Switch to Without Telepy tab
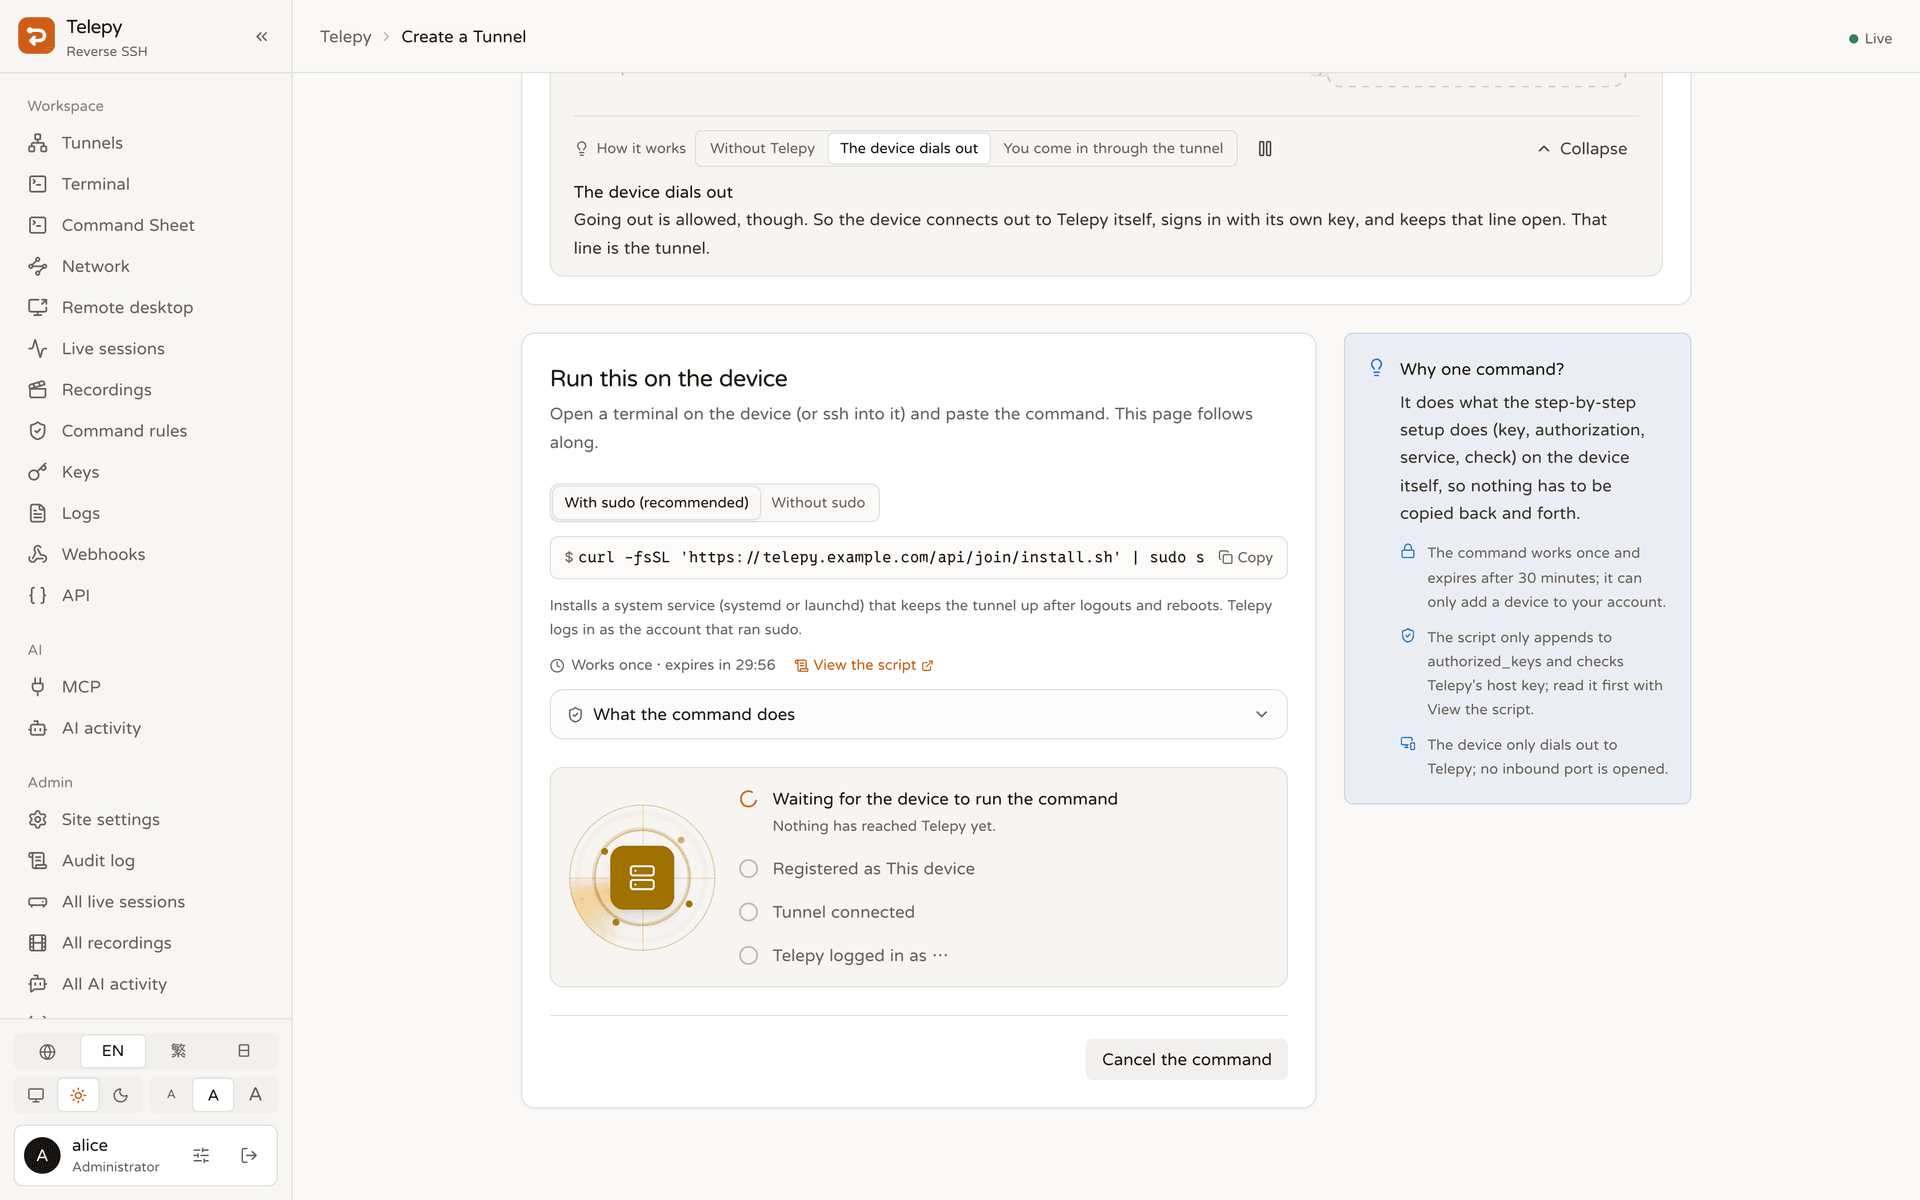This screenshot has height=1200, width=1920. (x=762, y=148)
